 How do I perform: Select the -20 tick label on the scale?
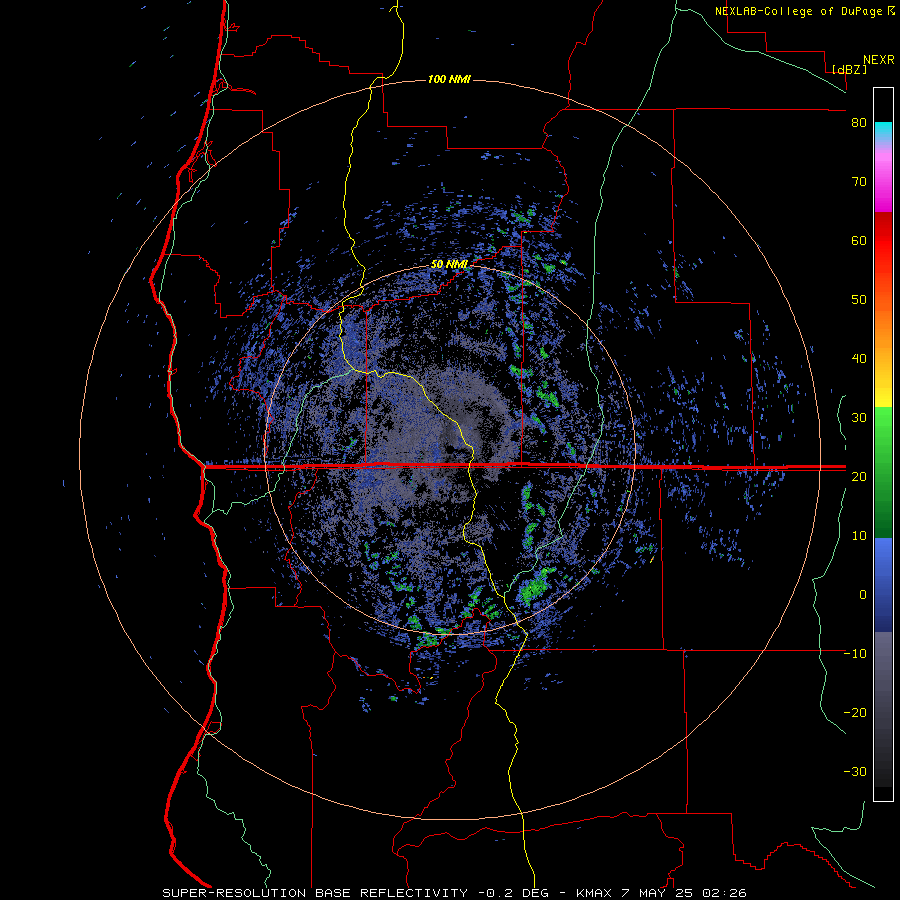[x=855, y=712]
